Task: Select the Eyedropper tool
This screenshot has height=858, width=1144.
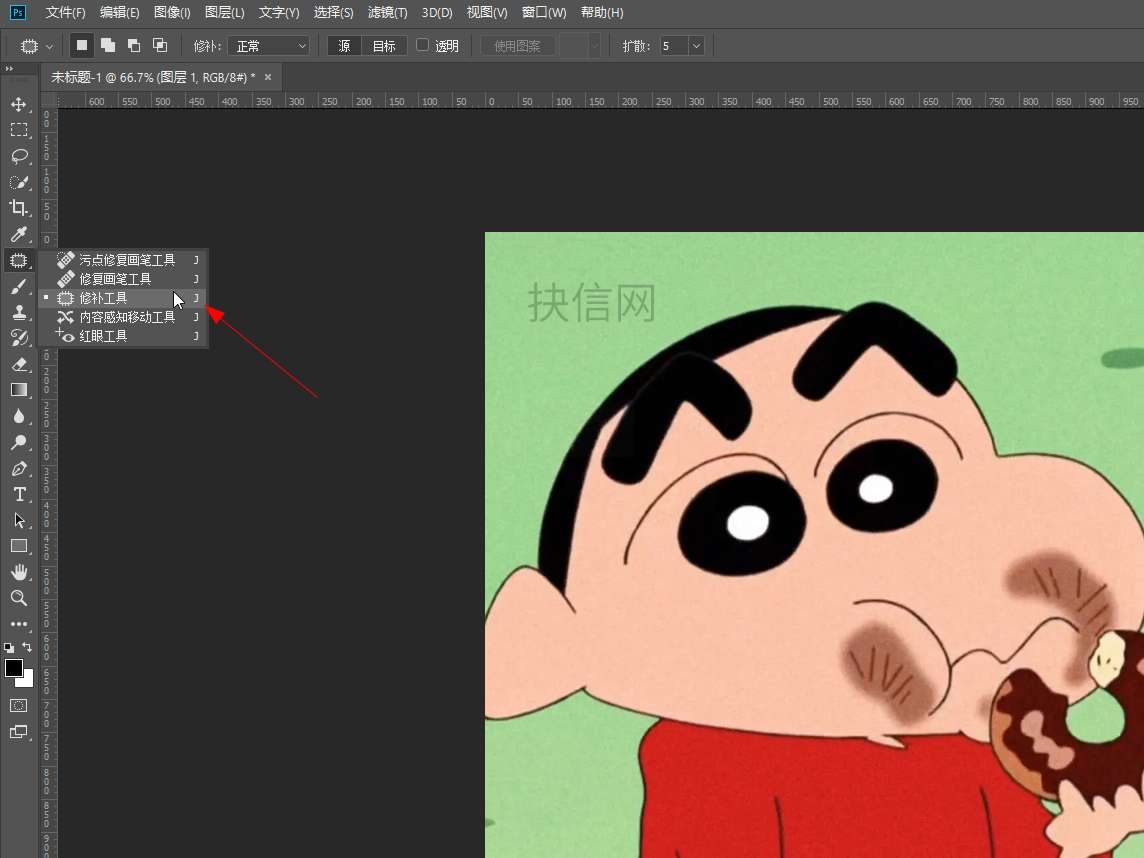Action: (x=19, y=234)
